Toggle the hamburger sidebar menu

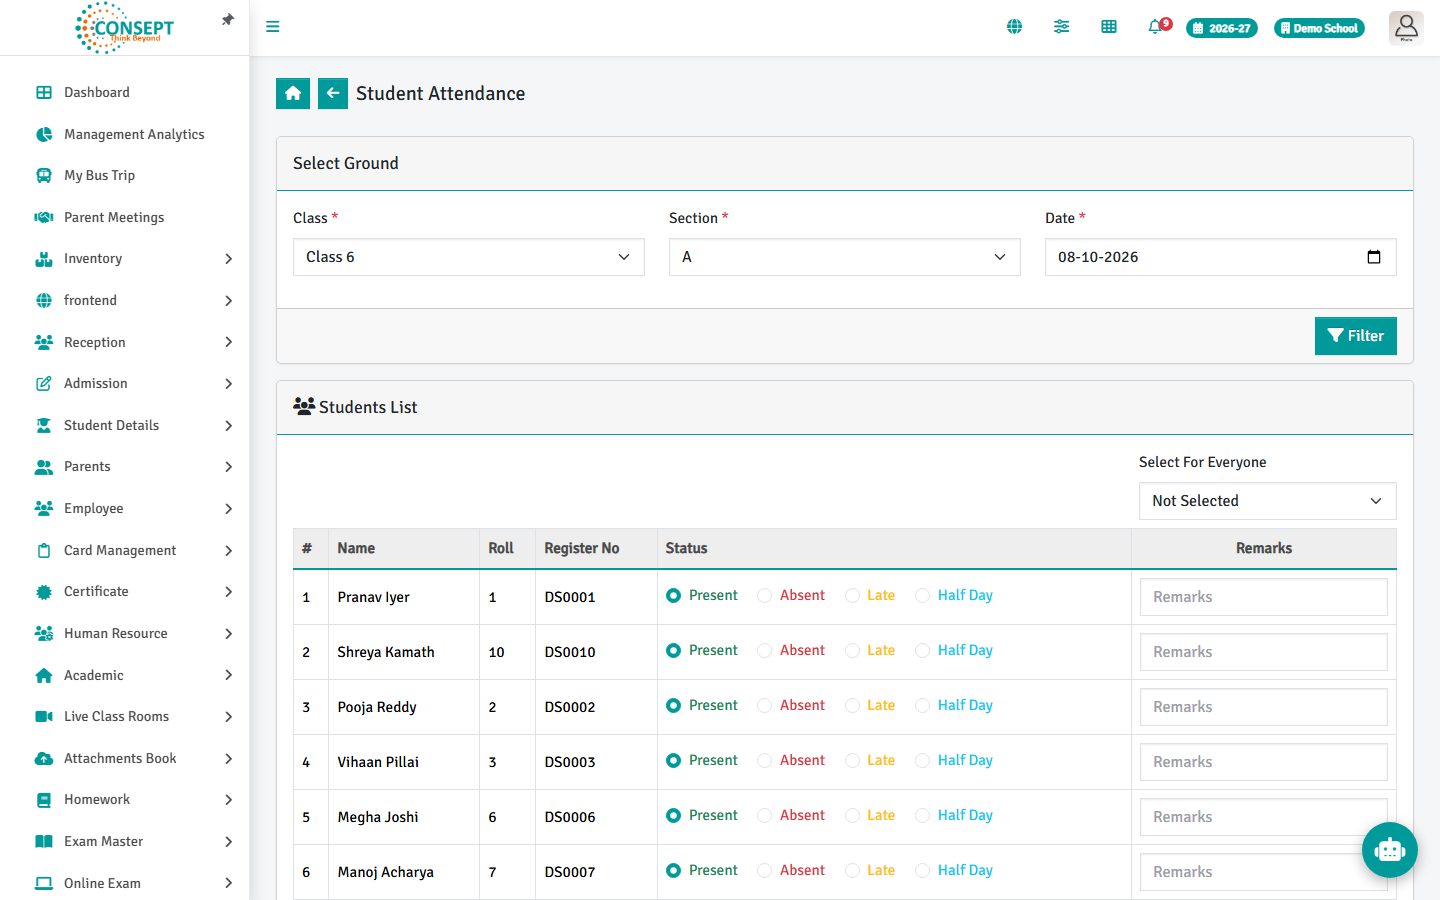click(272, 27)
